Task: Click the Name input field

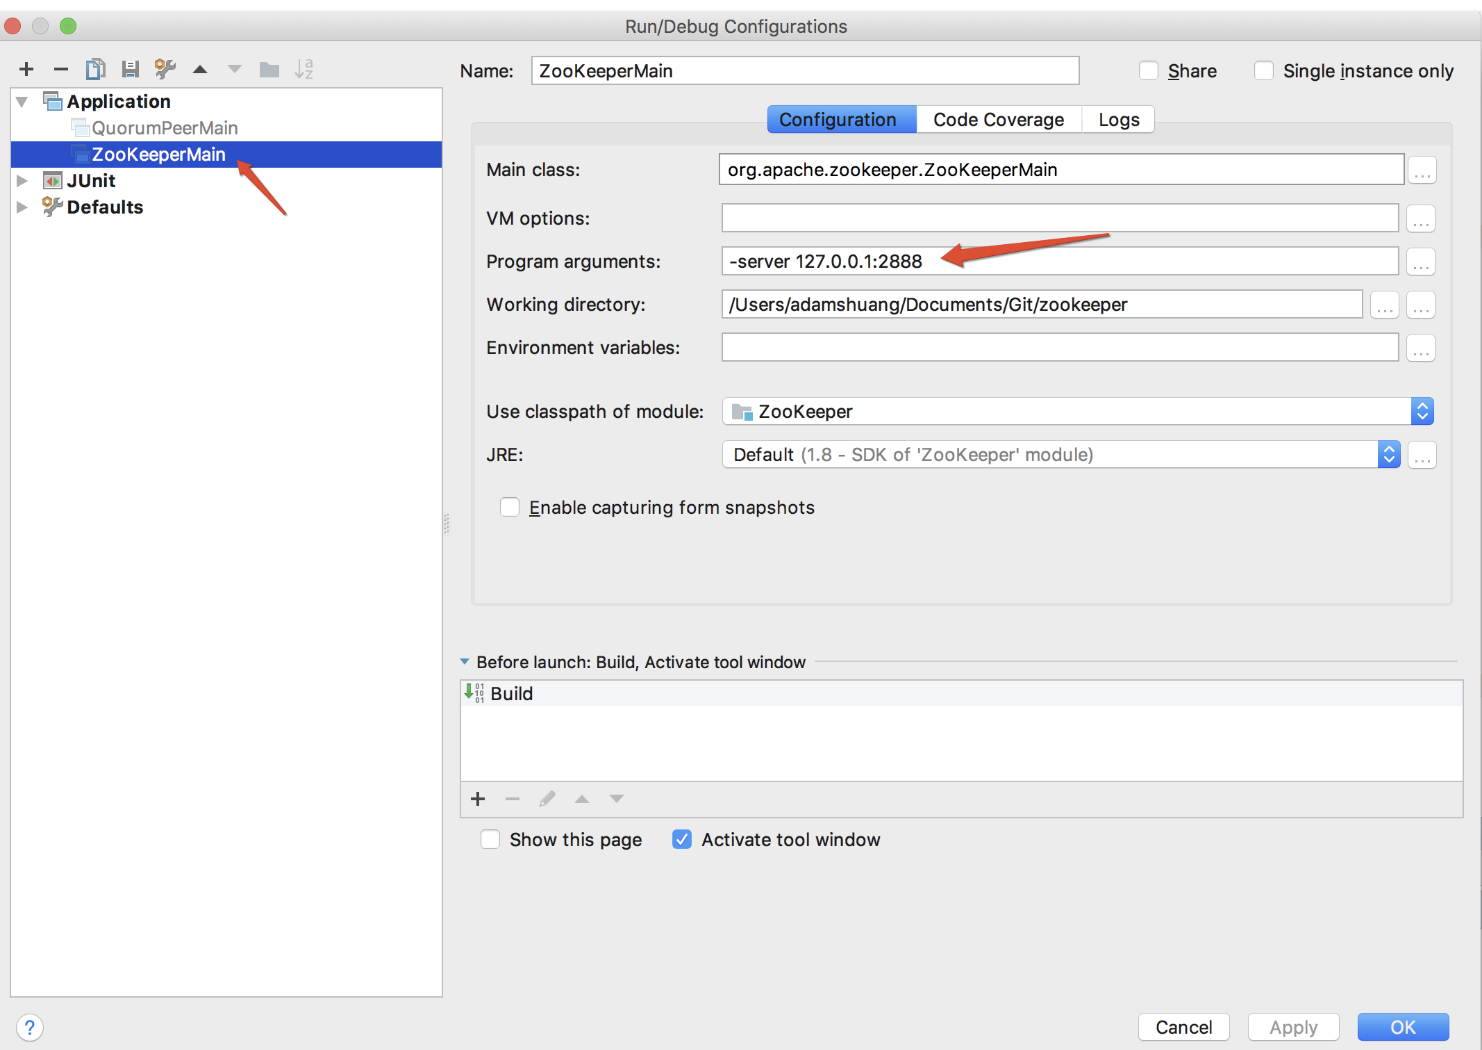Action: [805, 70]
